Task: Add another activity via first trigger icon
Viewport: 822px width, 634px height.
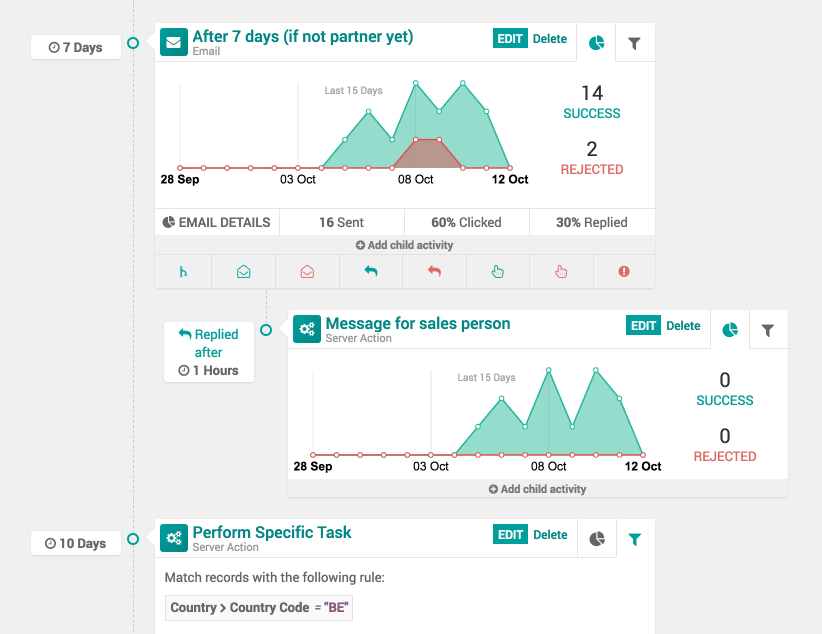Action: [x=183, y=272]
